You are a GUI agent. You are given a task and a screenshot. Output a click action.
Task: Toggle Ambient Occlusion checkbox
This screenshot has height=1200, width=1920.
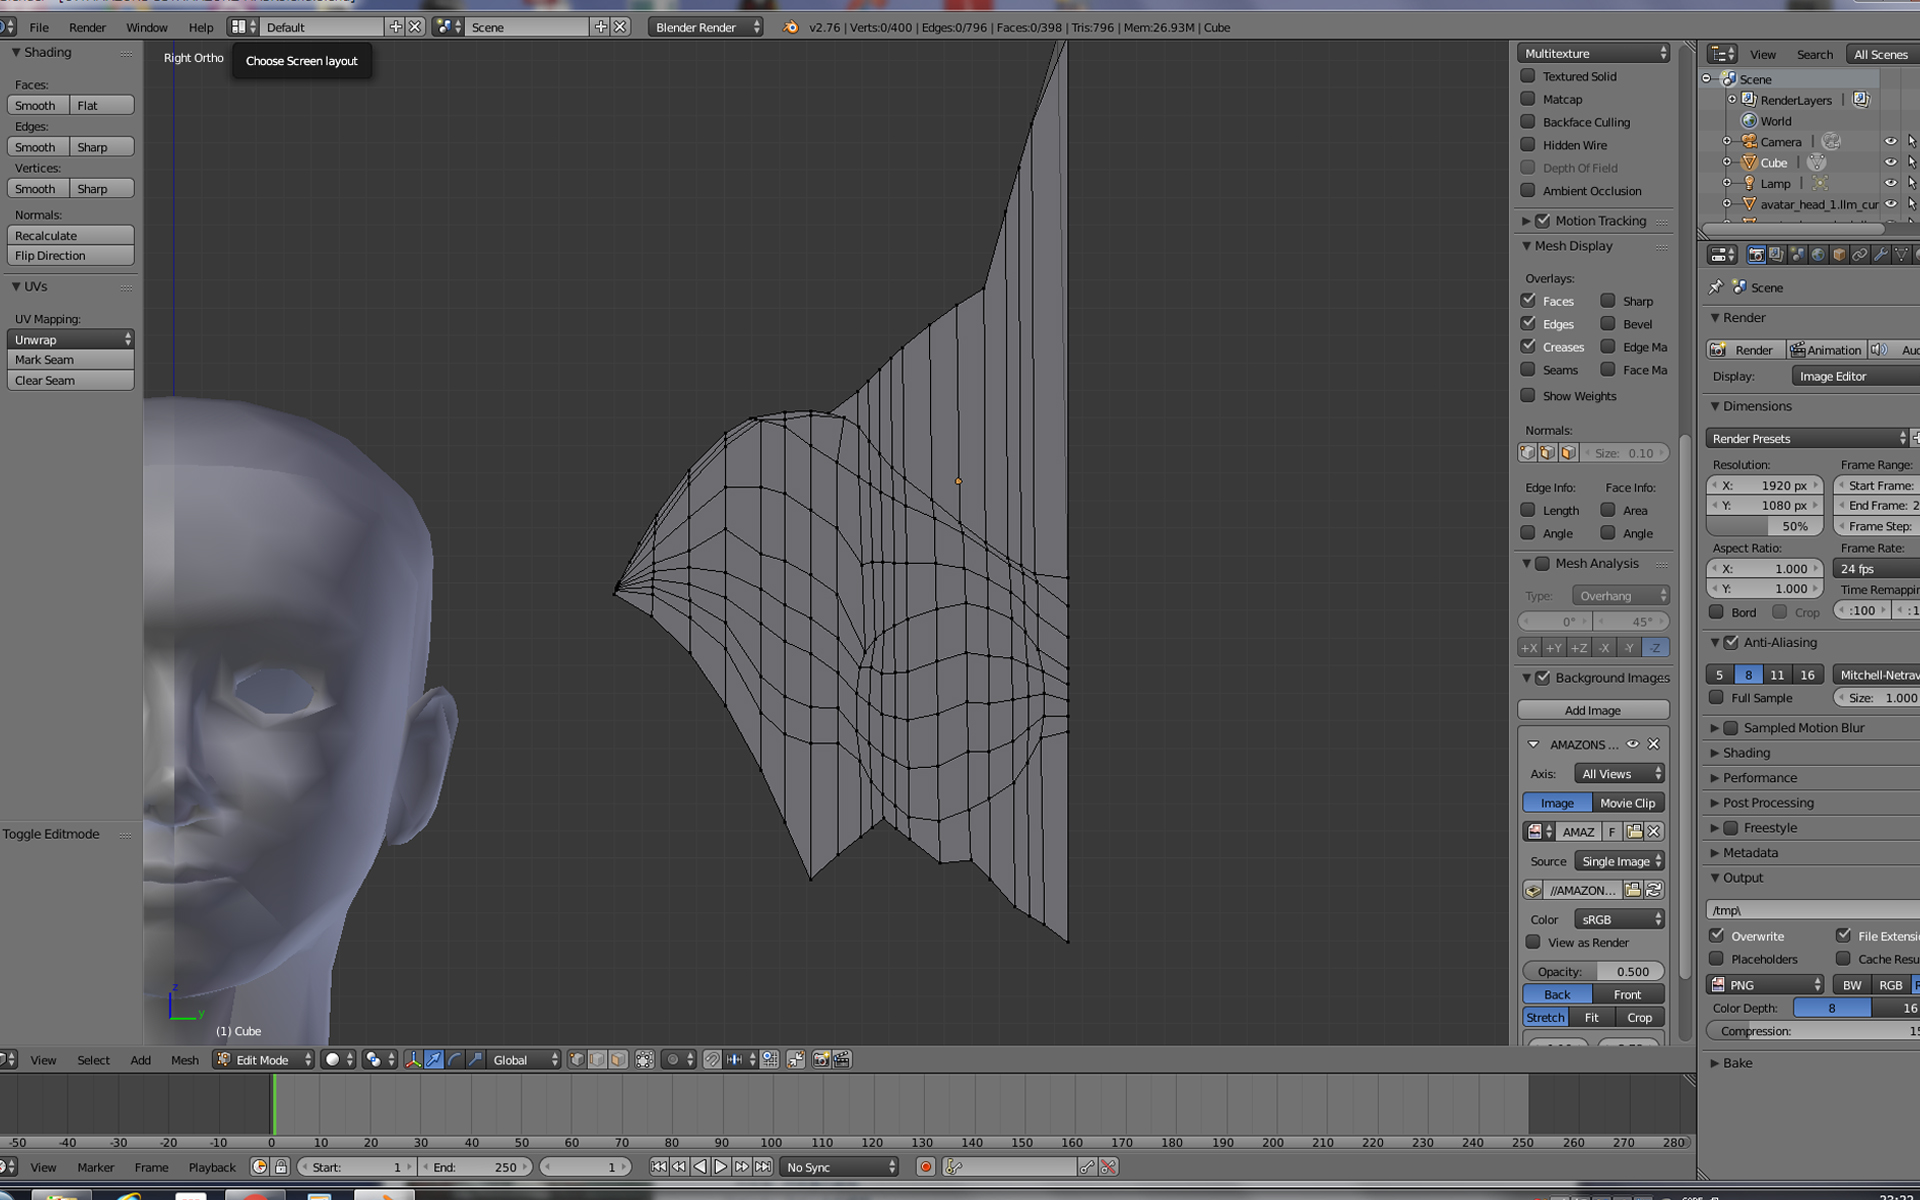[x=1530, y=191]
